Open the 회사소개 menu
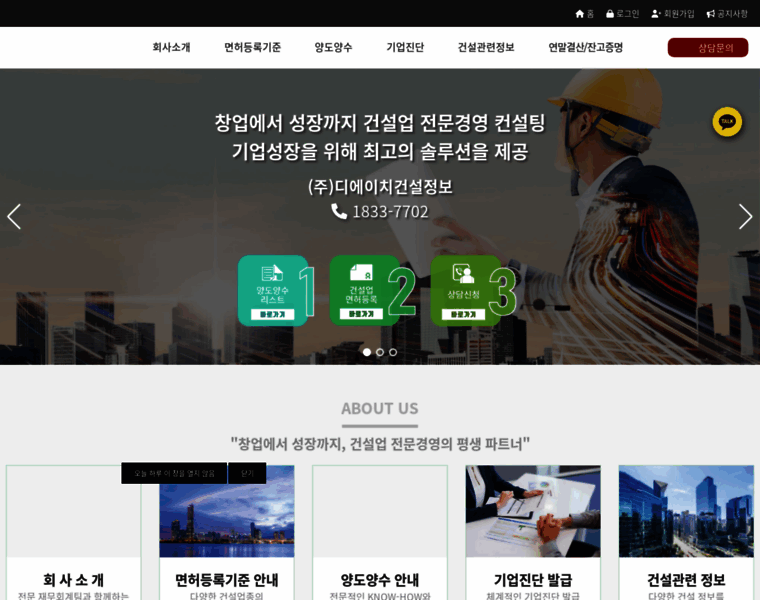 tap(171, 47)
